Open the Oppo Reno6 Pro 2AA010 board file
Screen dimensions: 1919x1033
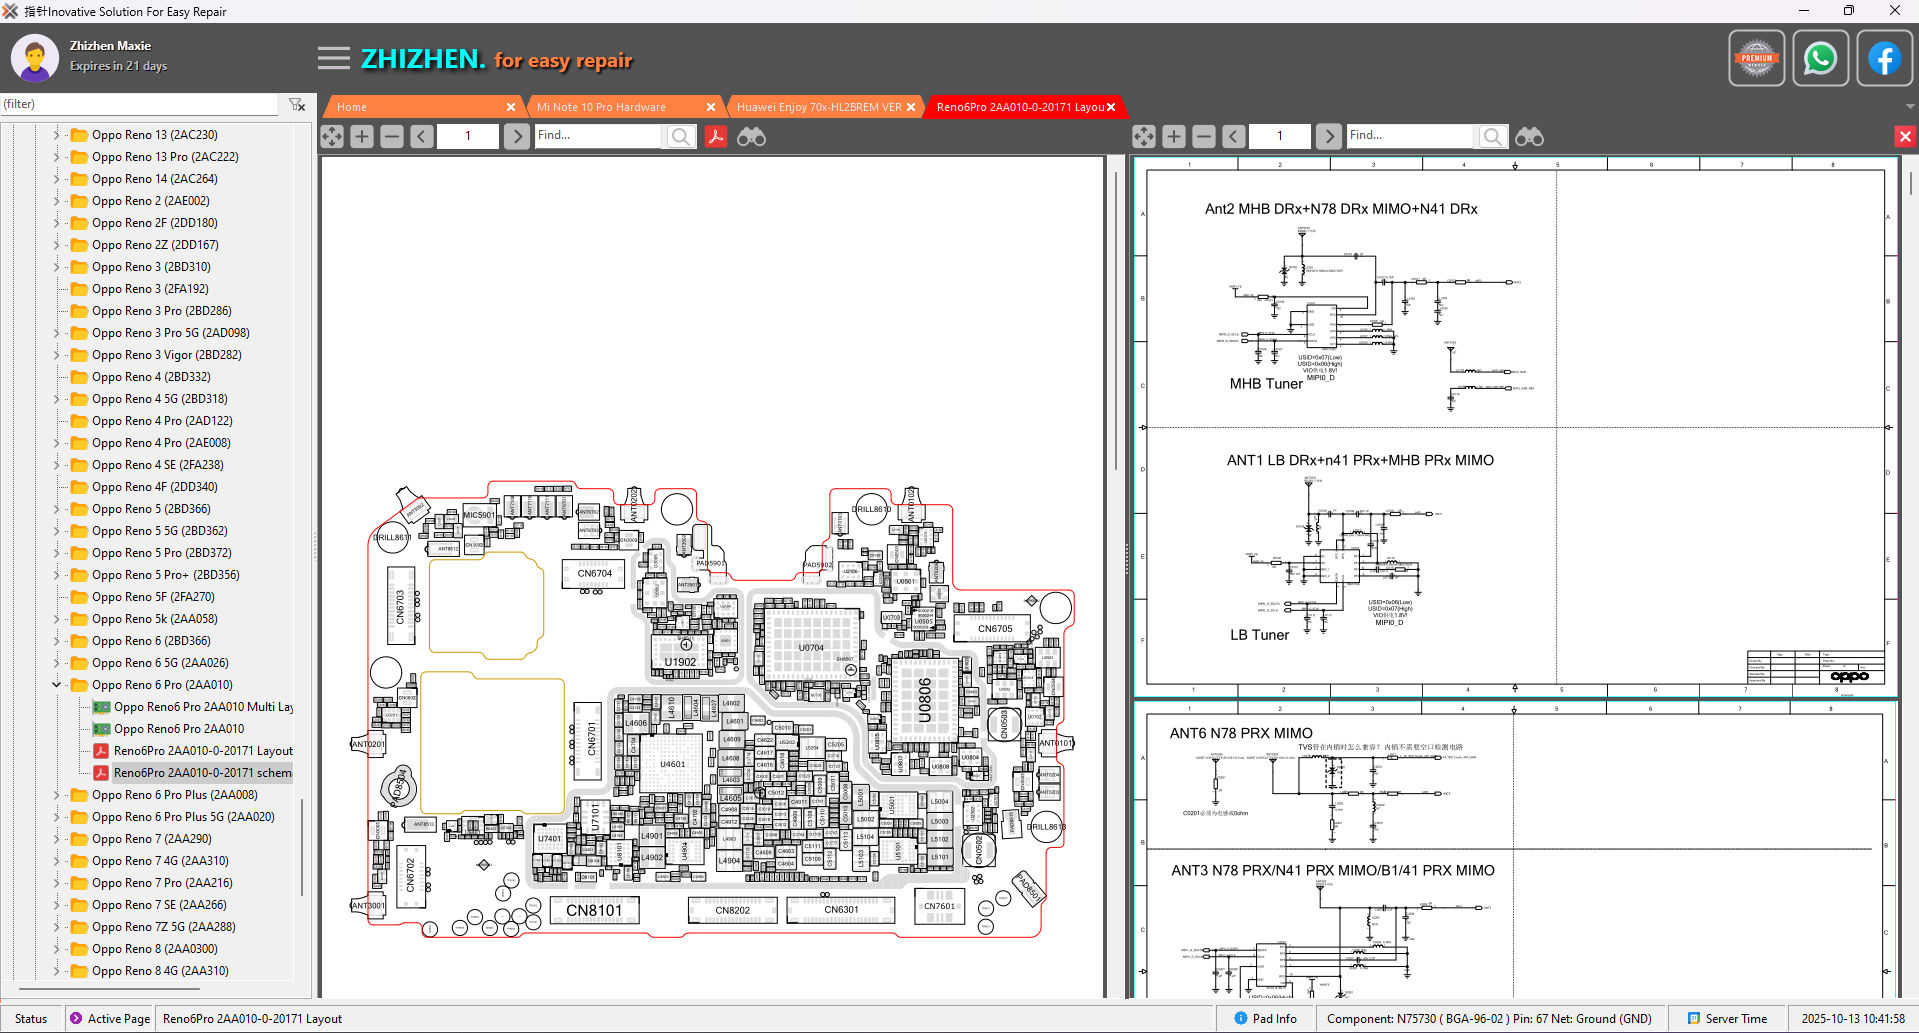169,729
